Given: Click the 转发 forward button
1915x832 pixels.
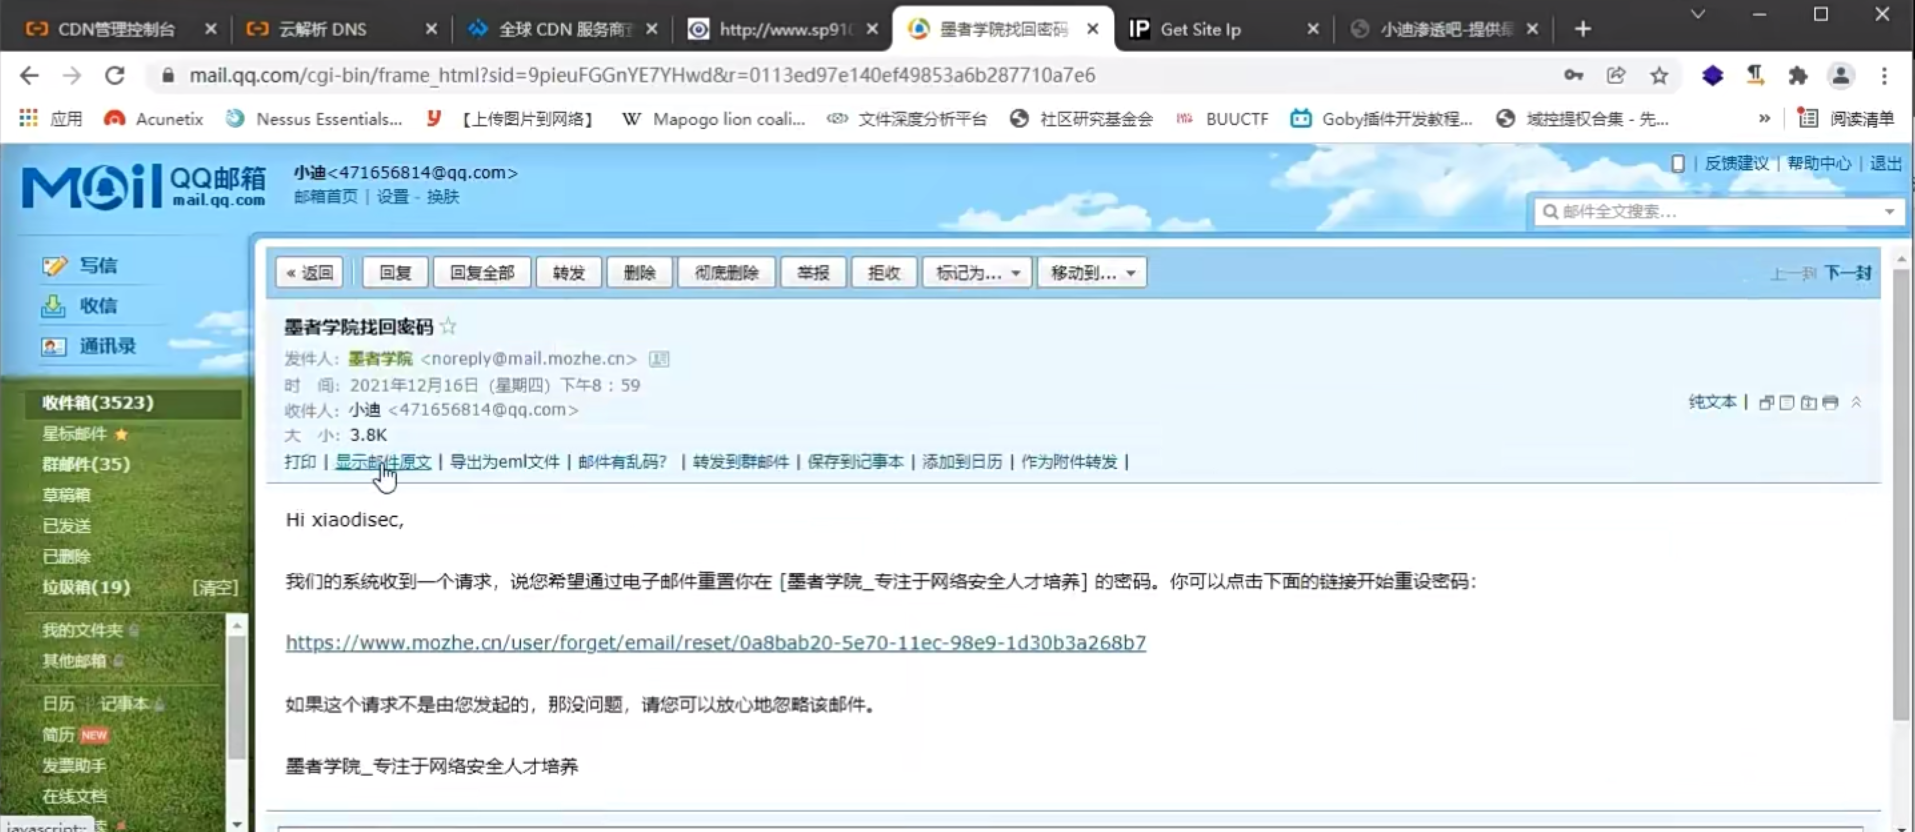Looking at the screenshot, I should 568,273.
